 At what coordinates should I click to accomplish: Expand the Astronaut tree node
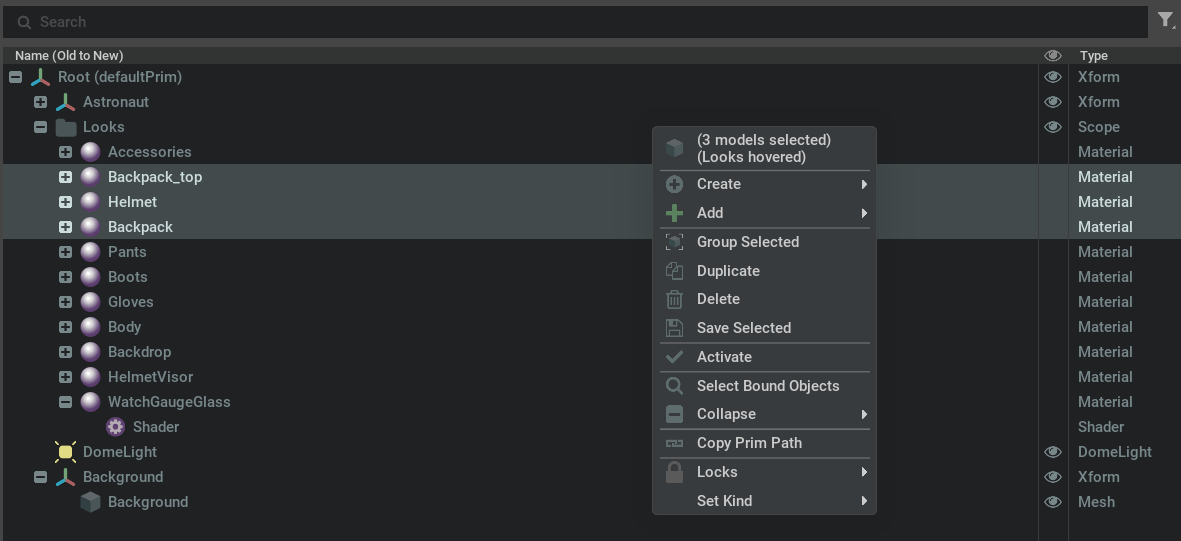(40, 102)
